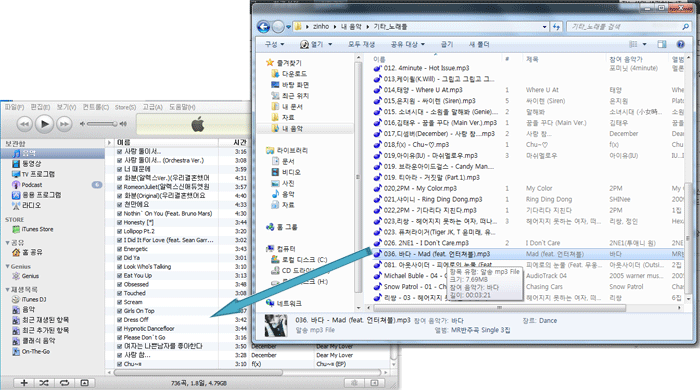Play music with iTunes play button
Image resolution: width=700 pixels, height=390 pixels.
[44, 124]
